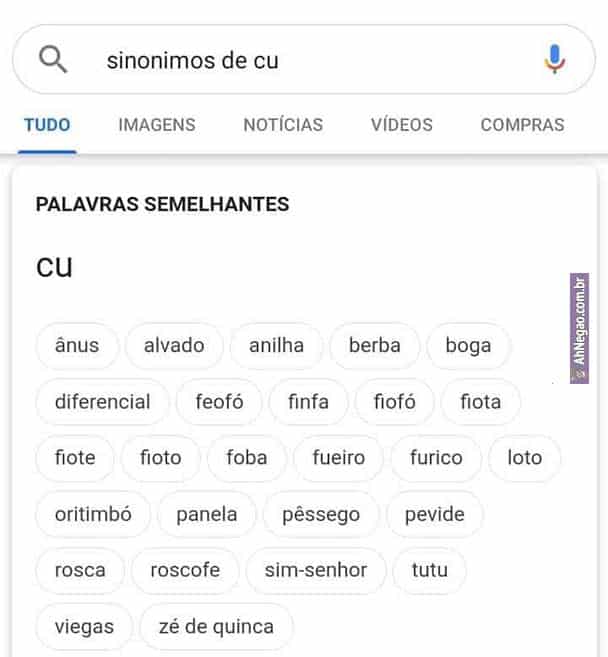
Task: Select the "roscofe" word chip
Action: coord(185,571)
